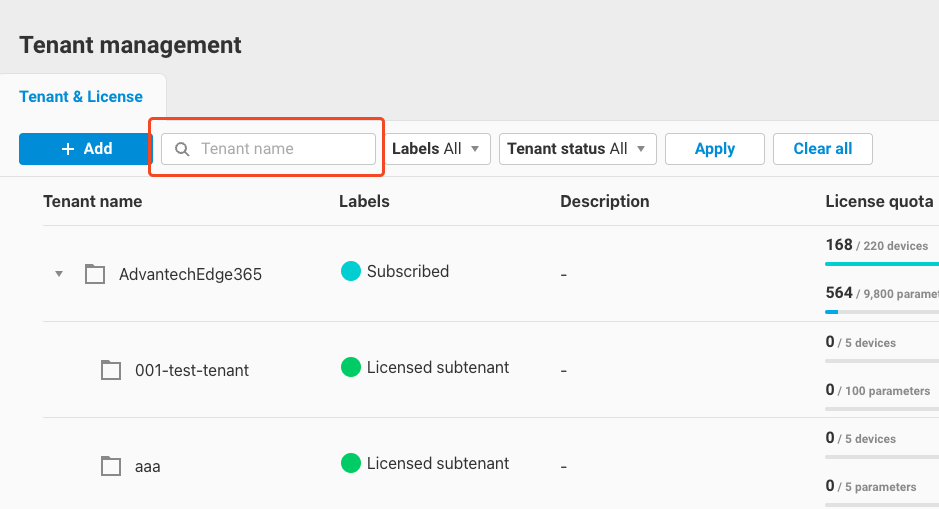
Task: Click Licensed subtenant text in 001-test-tenant row
Action: pos(438,367)
